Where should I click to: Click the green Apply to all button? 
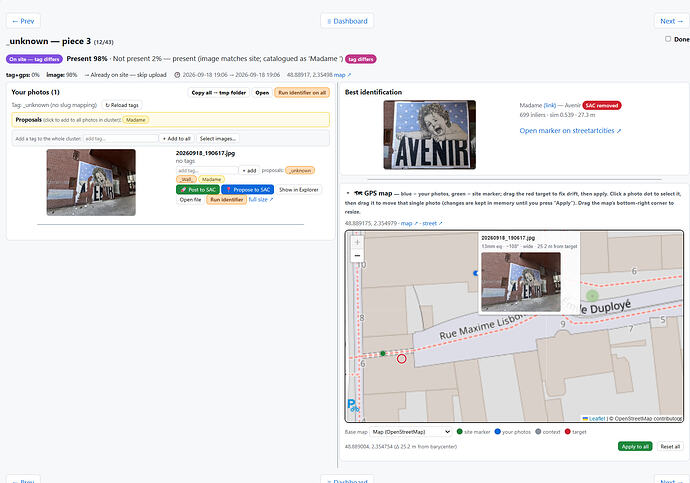(635, 446)
